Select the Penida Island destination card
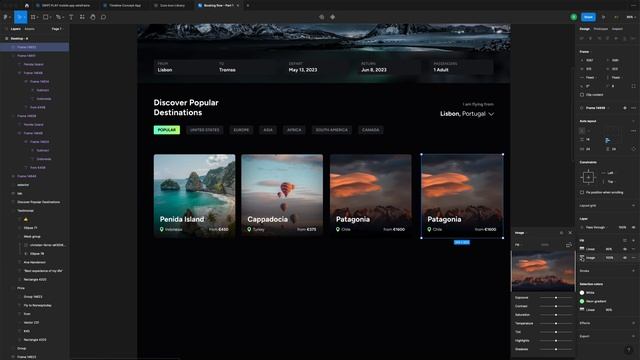 click(x=194, y=195)
